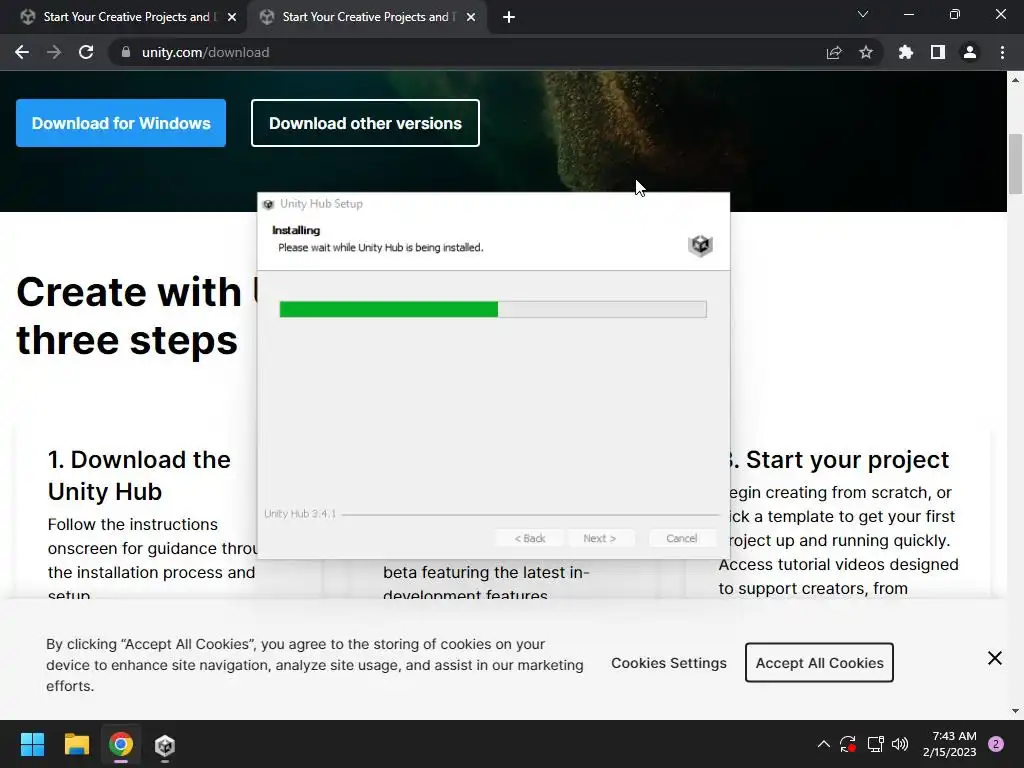Dismiss the cookie banner with the X
Image resolution: width=1024 pixels, height=768 pixels.
point(995,658)
